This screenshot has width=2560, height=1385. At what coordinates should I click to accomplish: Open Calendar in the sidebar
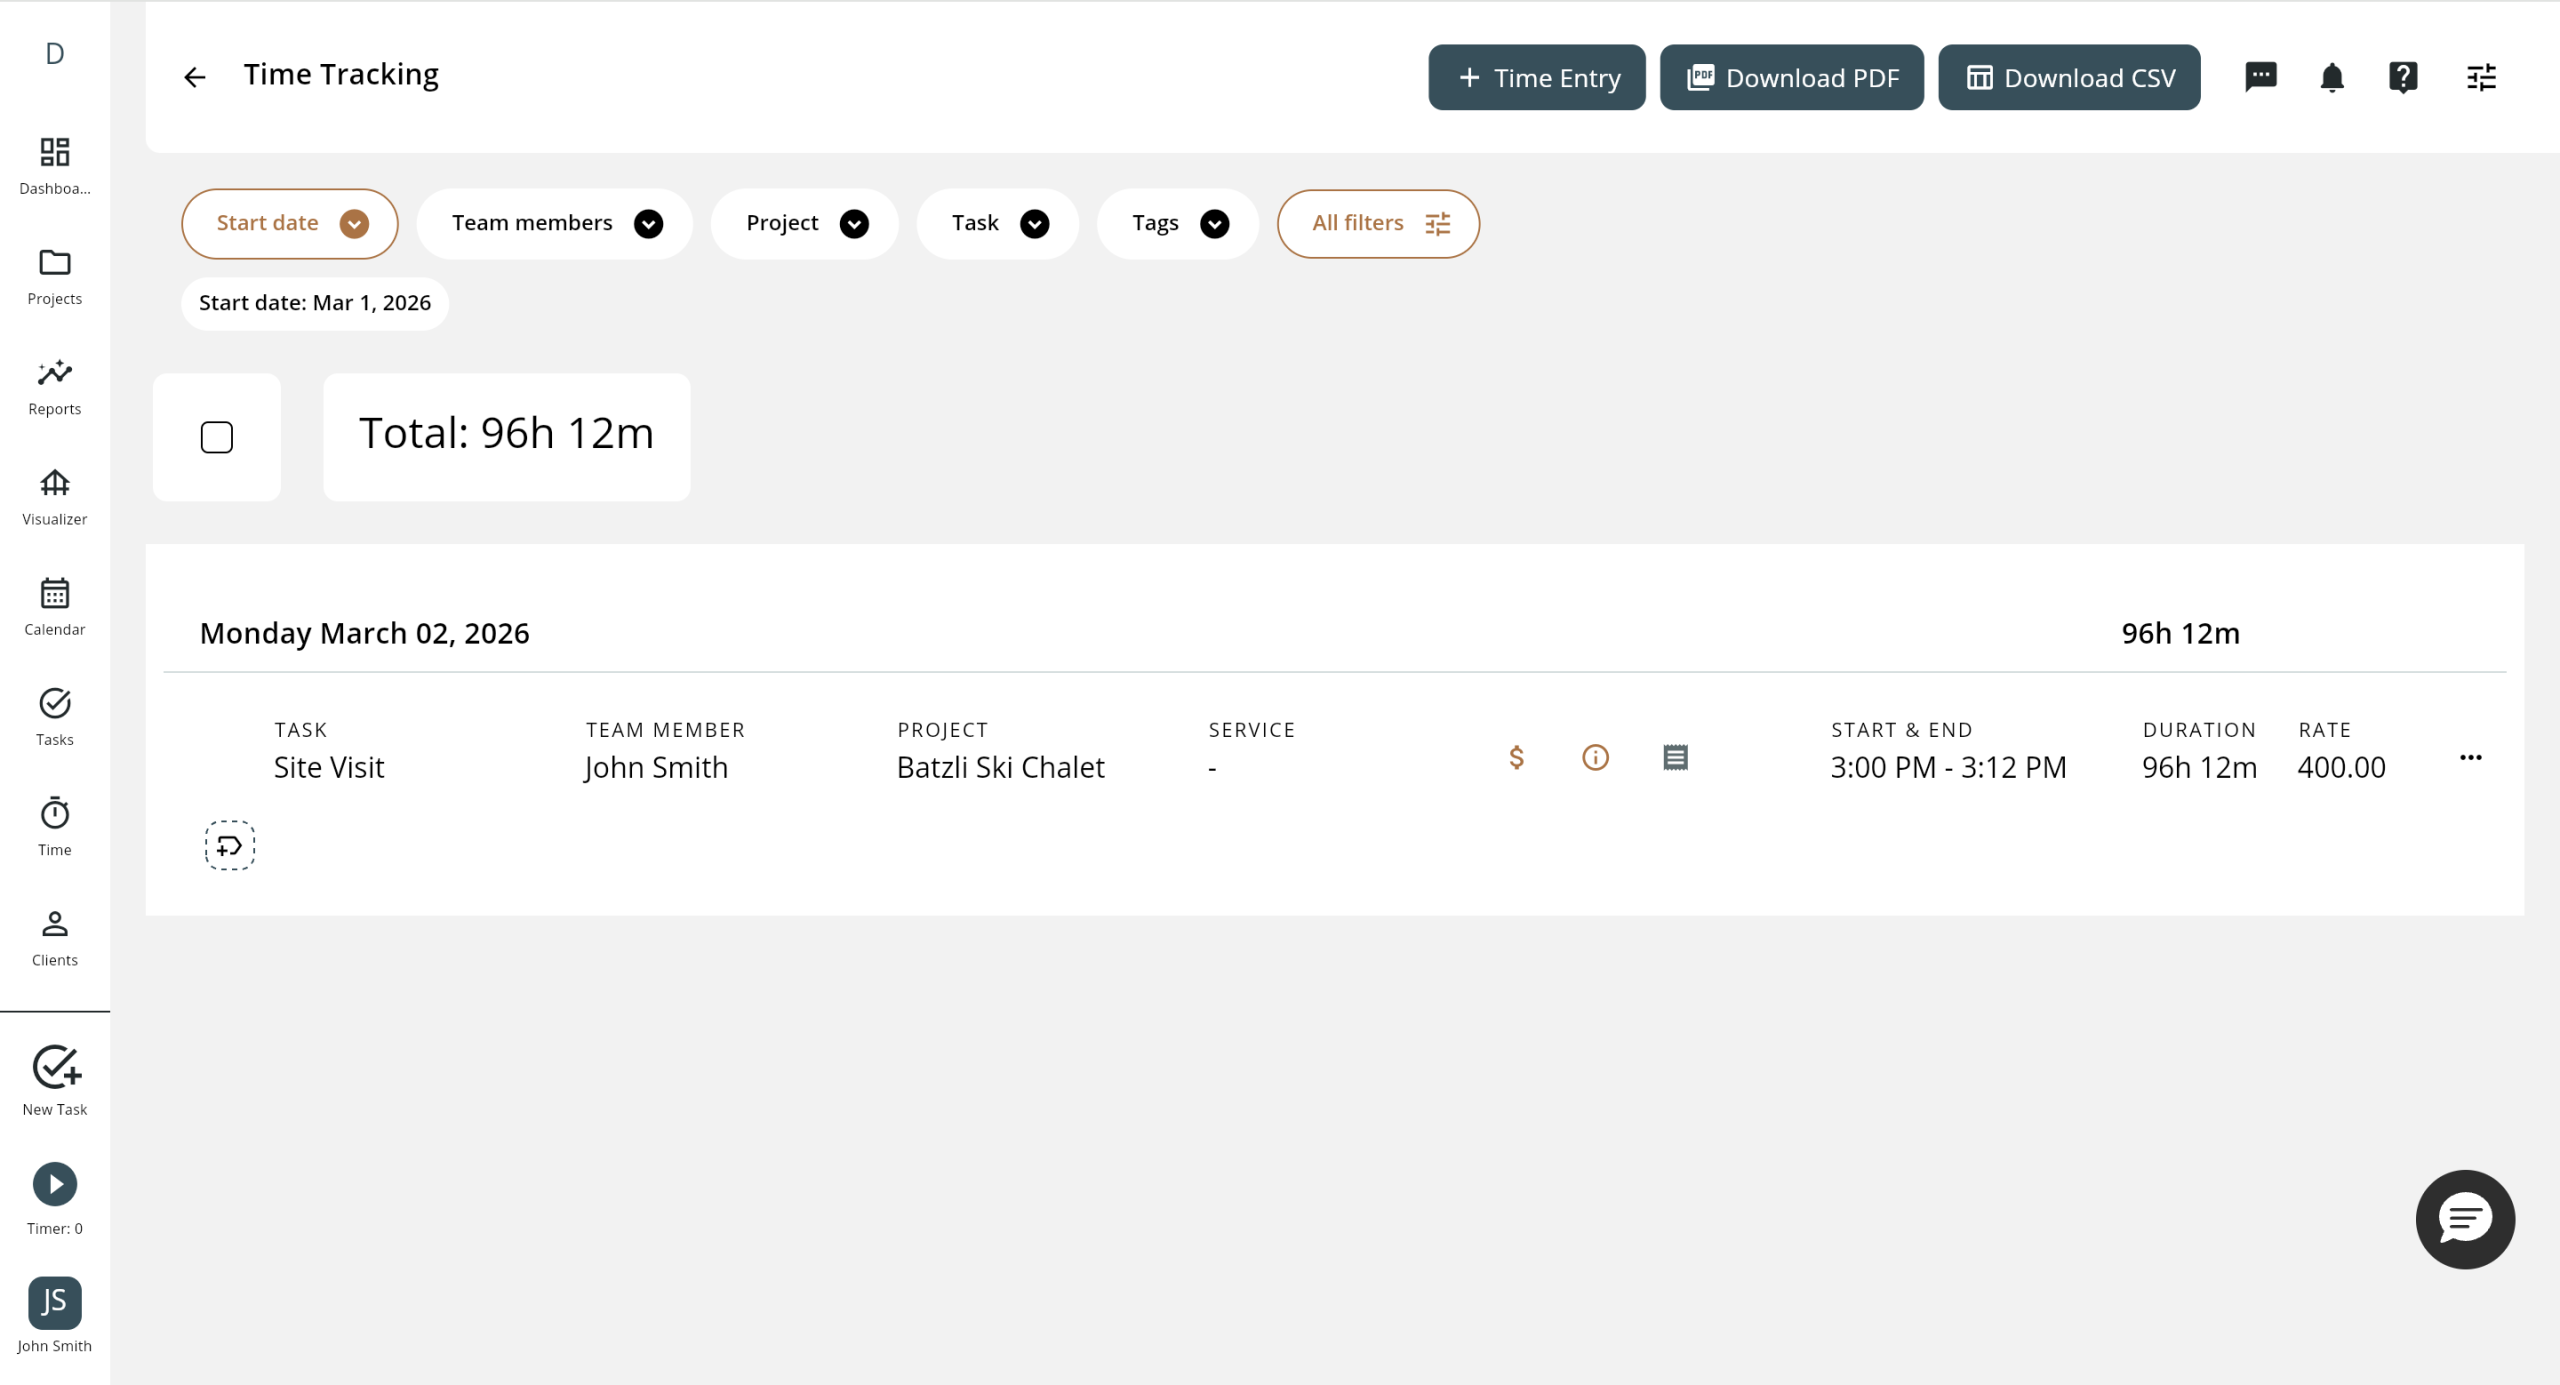click(x=55, y=607)
